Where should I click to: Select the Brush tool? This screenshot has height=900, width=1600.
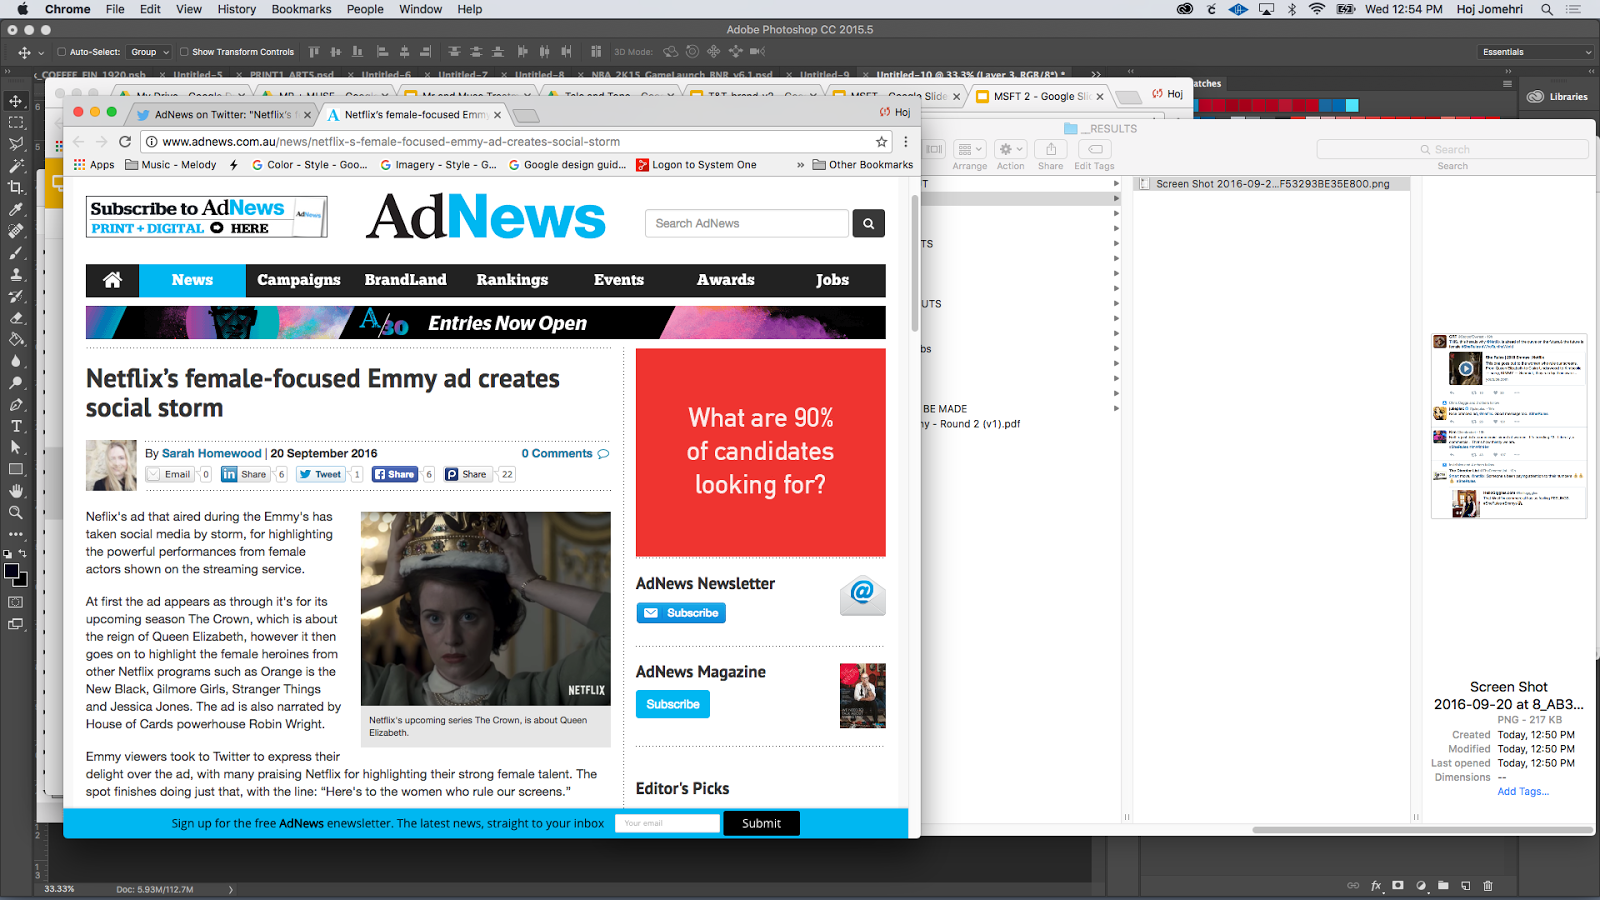coord(16,253)
